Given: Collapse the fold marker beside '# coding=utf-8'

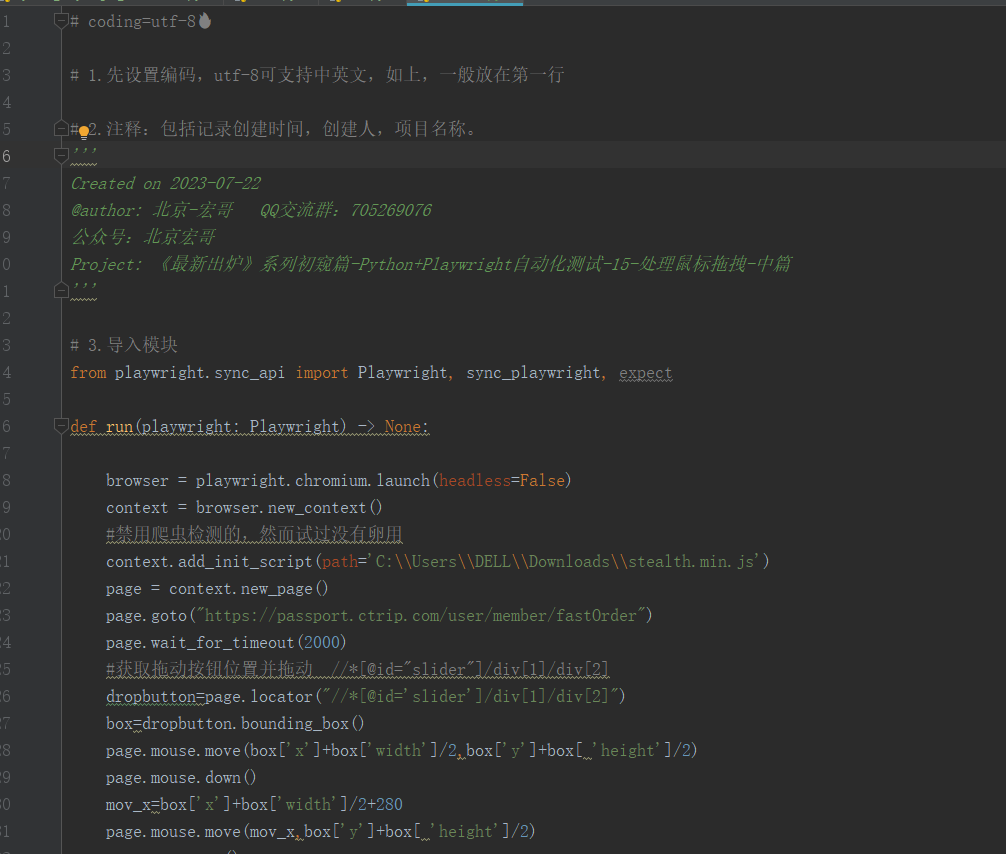Looking at the screenshot, I should [x=61, y=22].
